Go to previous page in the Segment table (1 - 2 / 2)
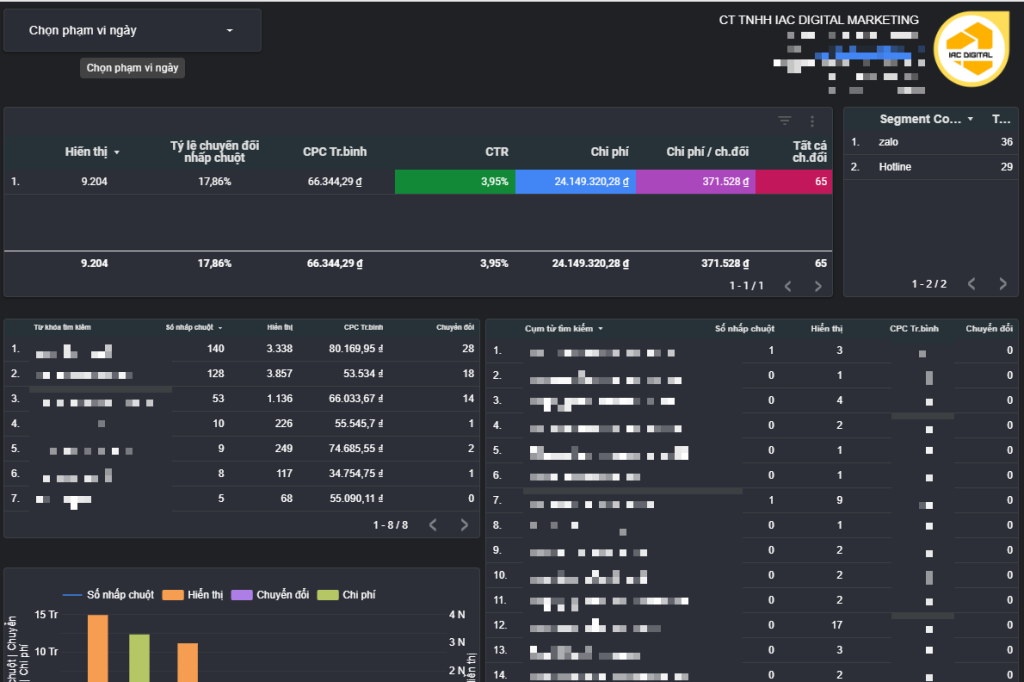Viewport: 1024px width, 682px height. coord(972,284)
